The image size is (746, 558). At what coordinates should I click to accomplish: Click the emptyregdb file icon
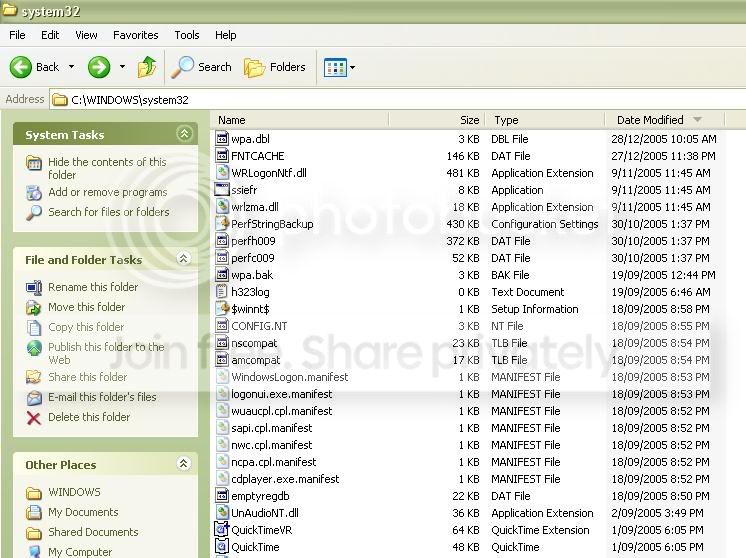[222, 496]
